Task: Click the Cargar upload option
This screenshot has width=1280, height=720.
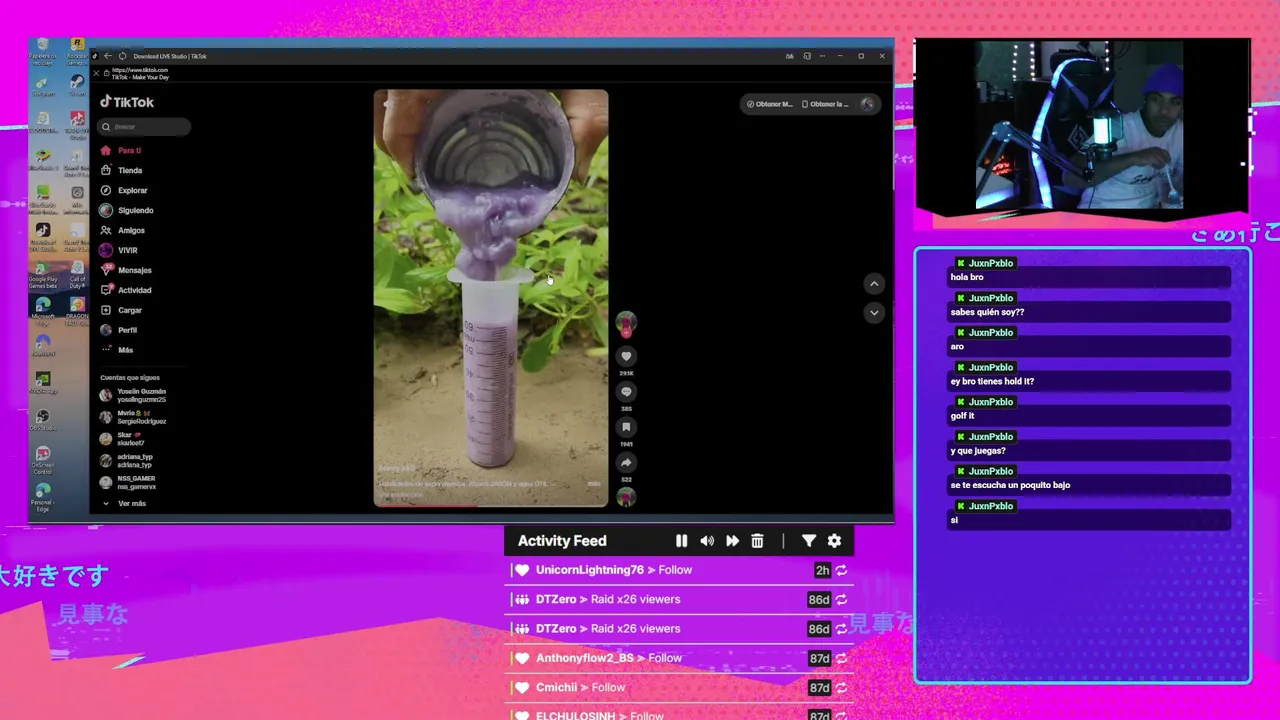Action: [121, 310]
